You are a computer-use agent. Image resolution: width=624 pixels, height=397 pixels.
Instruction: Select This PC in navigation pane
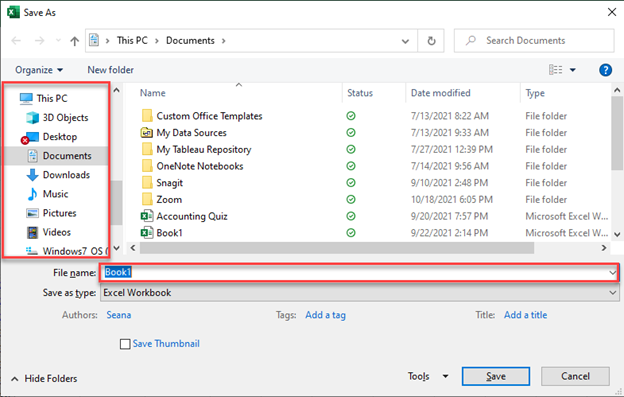point(52,98)
